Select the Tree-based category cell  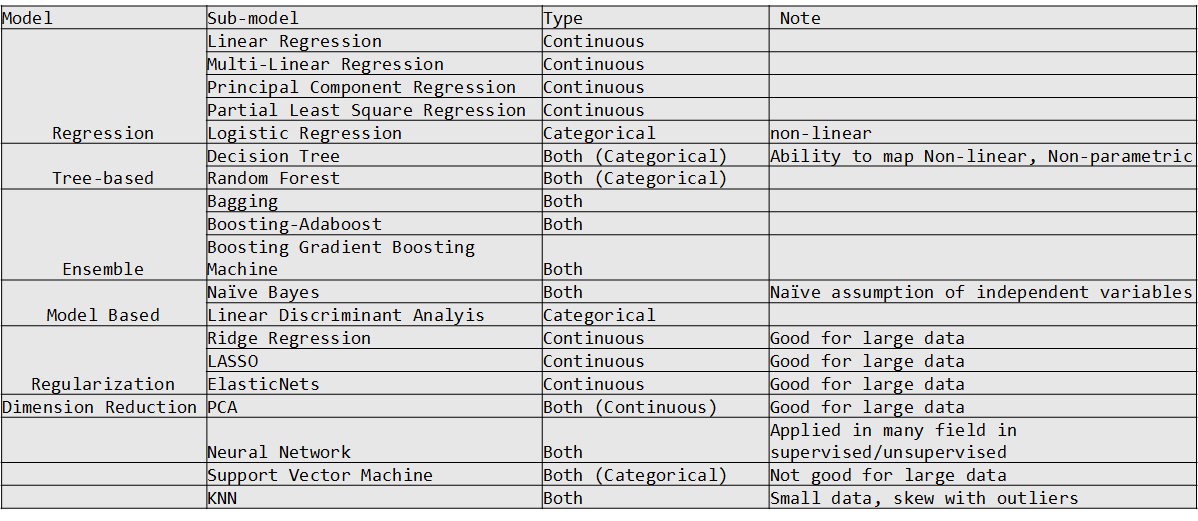click(x=103, y=167)
